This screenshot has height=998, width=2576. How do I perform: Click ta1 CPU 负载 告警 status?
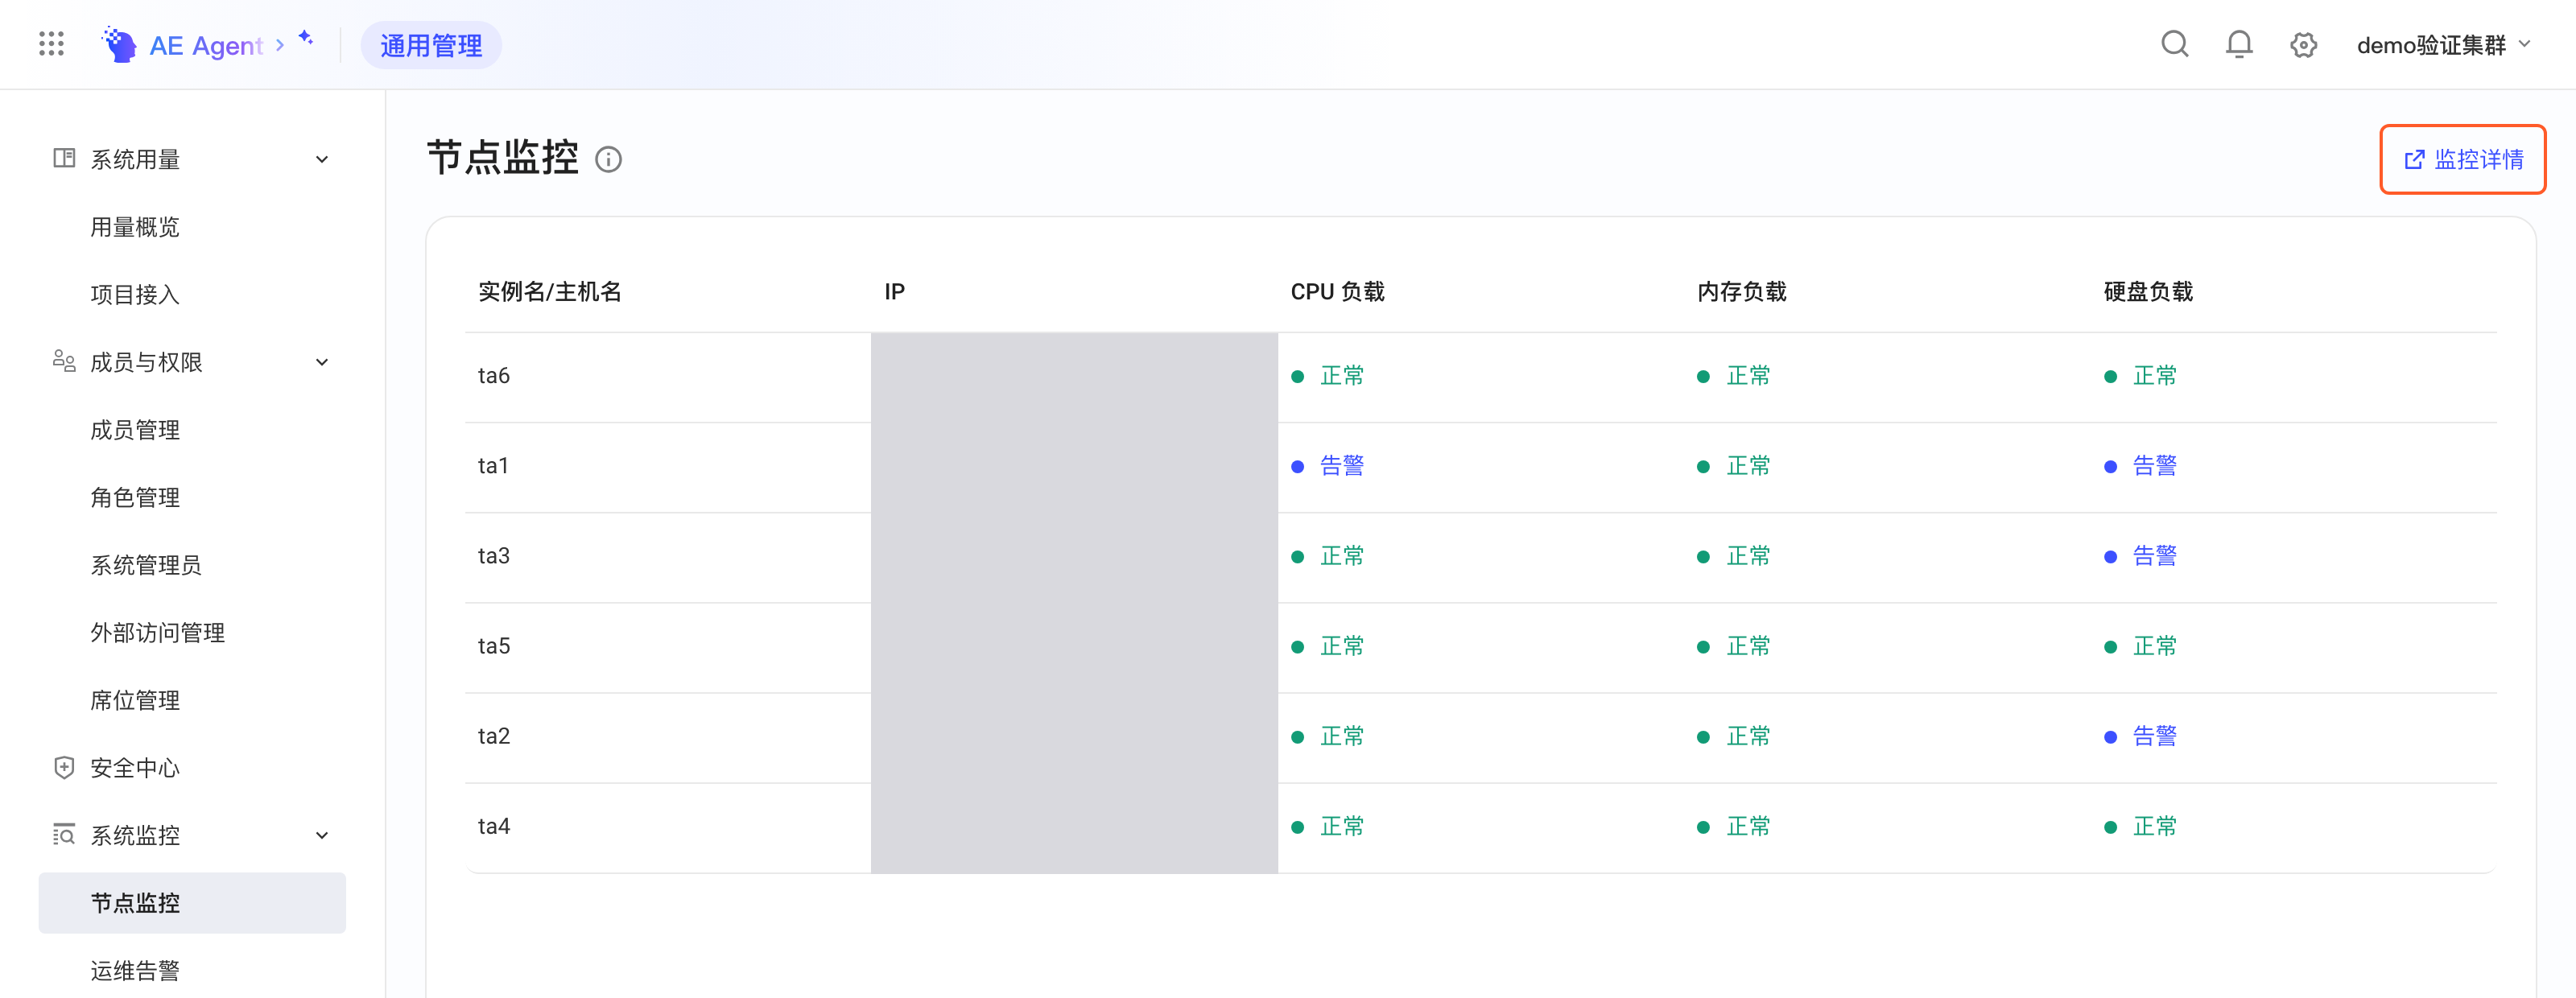[1328, 465]
